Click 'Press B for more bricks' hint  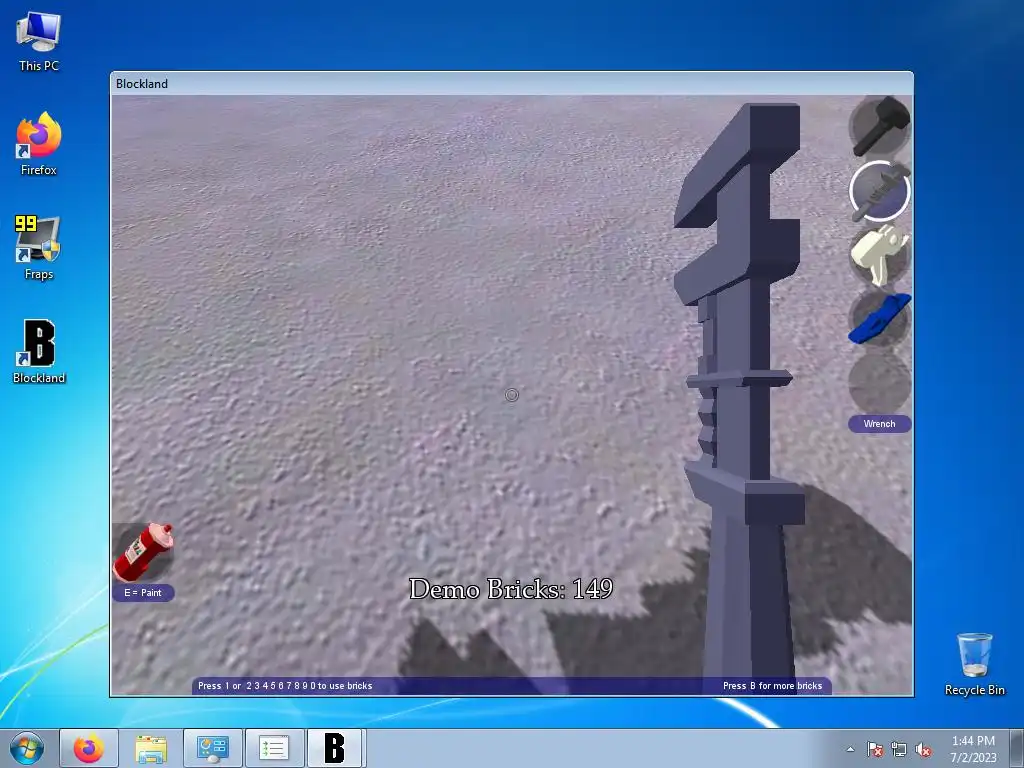[x=773, y=686]
